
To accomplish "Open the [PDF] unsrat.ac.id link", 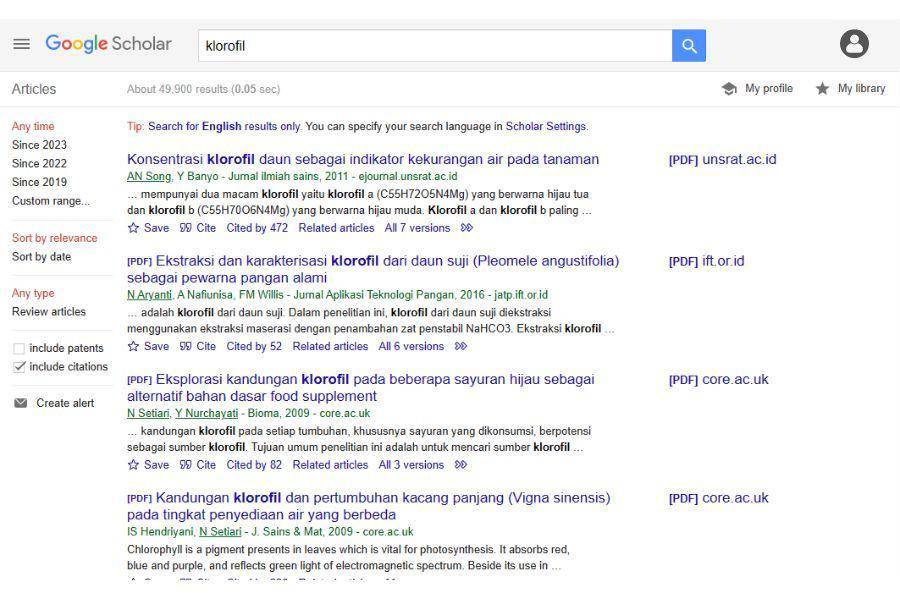I will [722, 159].
